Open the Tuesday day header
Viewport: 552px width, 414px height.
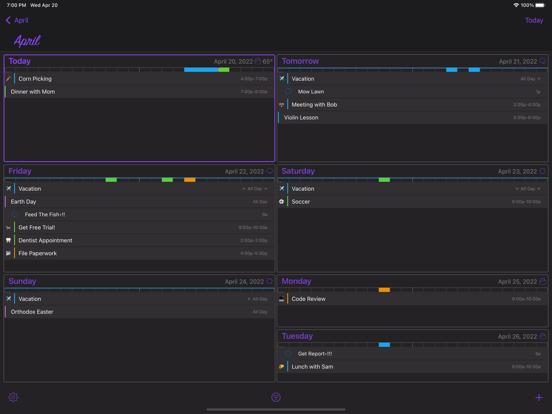[413, 336]
